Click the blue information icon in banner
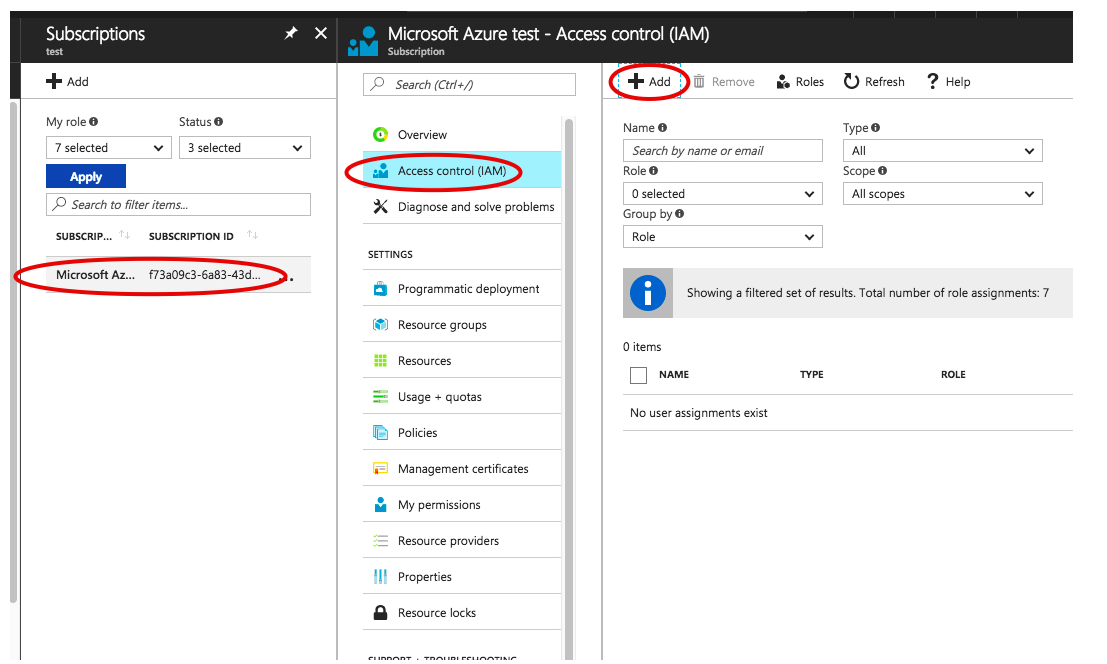 point(647,293)
